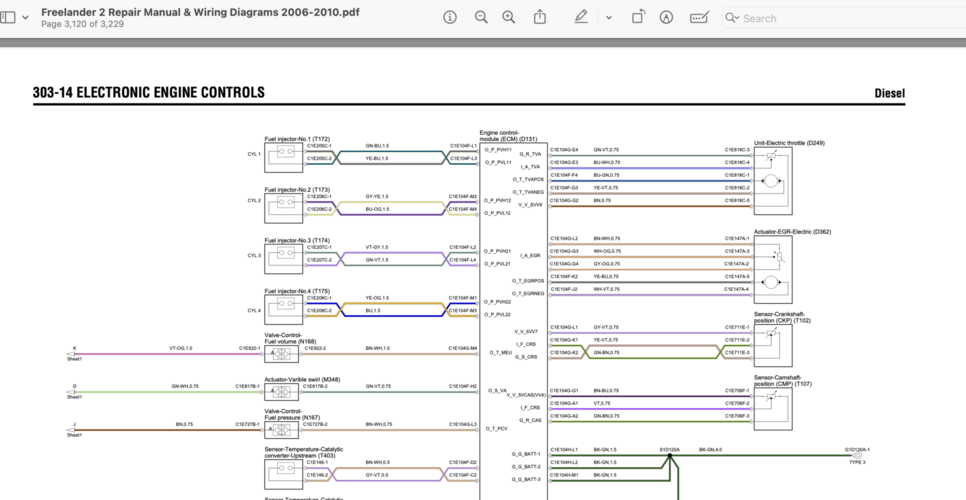The height and width of the screenshot is (500, 966).
Task: Click the electric throttle motor symbol
Action: [x=771, y=181]
